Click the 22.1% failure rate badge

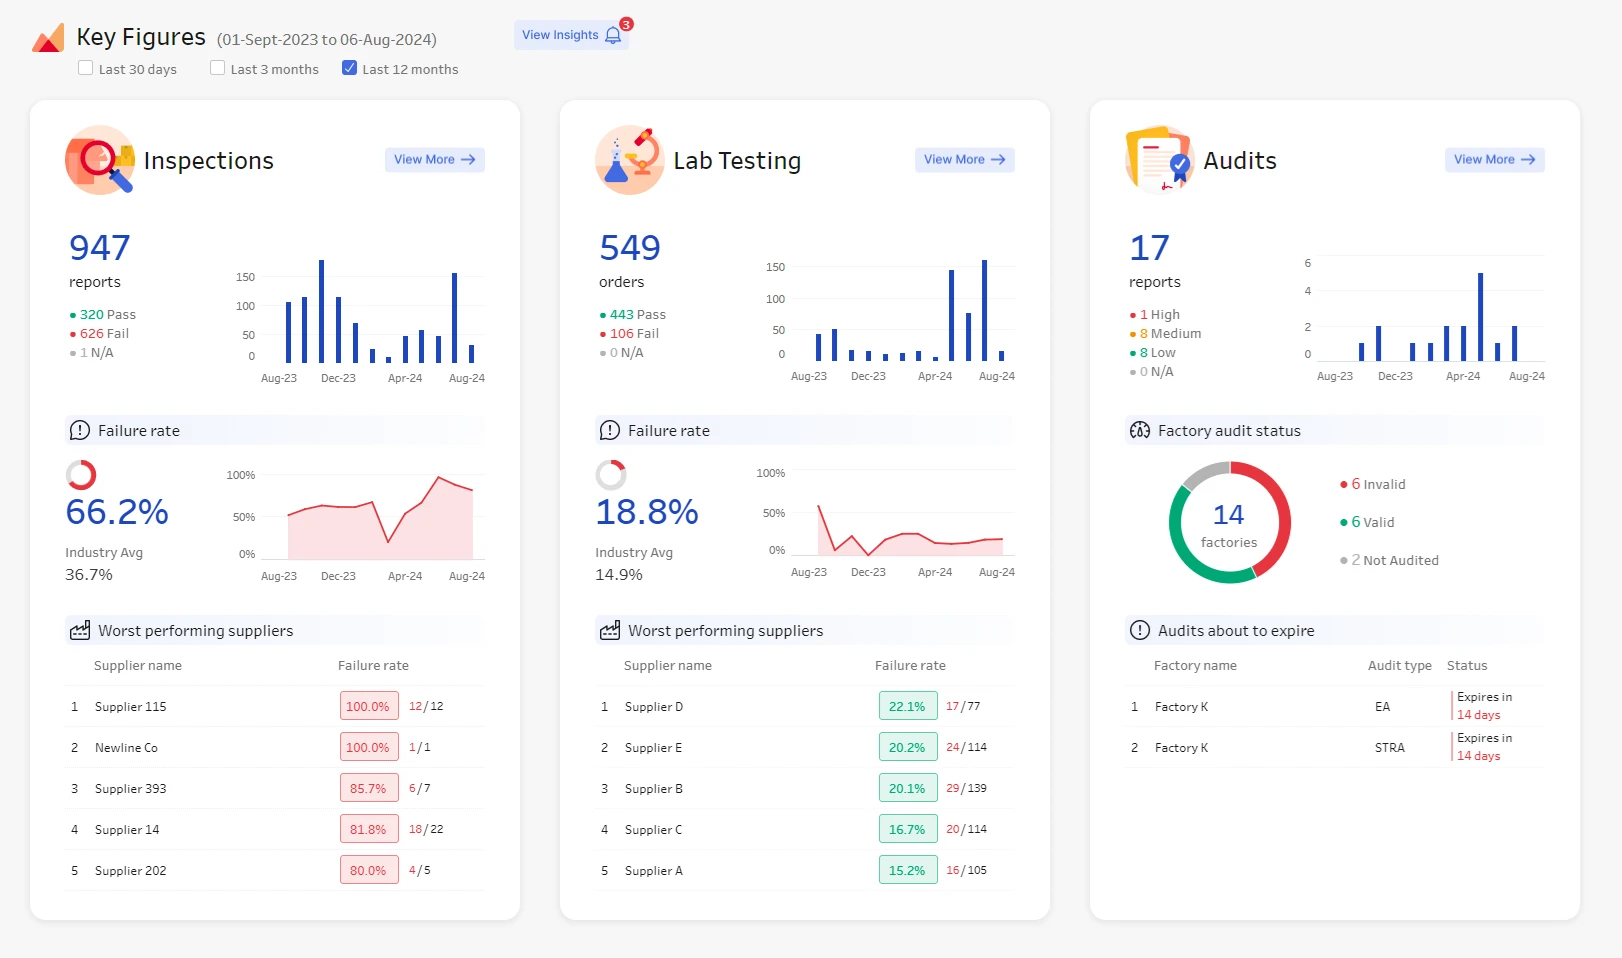(908, 707)
